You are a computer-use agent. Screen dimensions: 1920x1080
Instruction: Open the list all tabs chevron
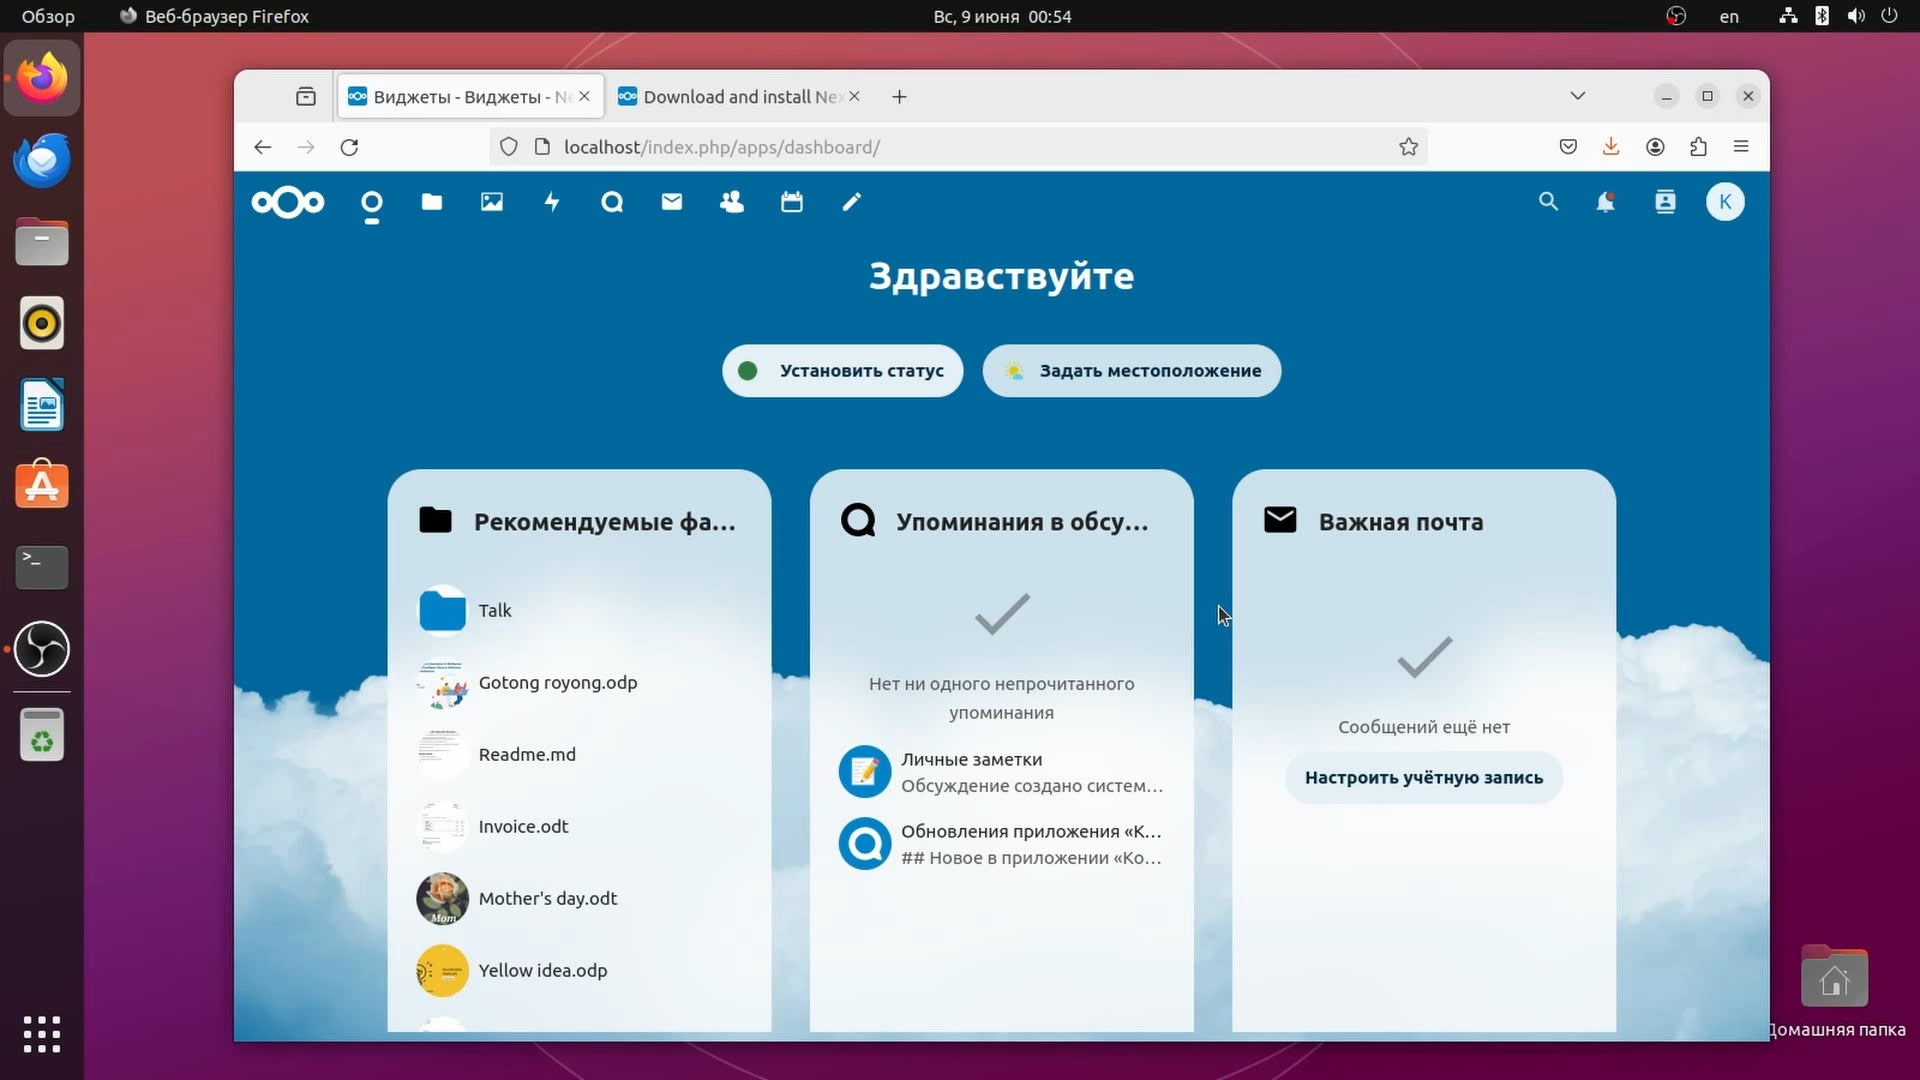1578,96
